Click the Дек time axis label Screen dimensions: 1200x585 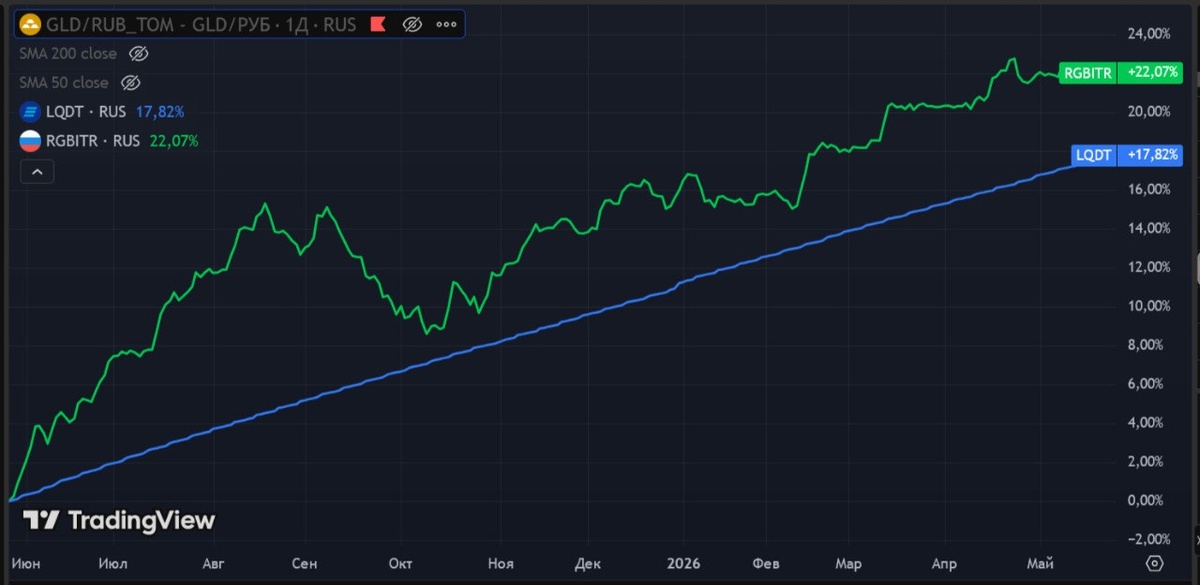click(588, 564)
